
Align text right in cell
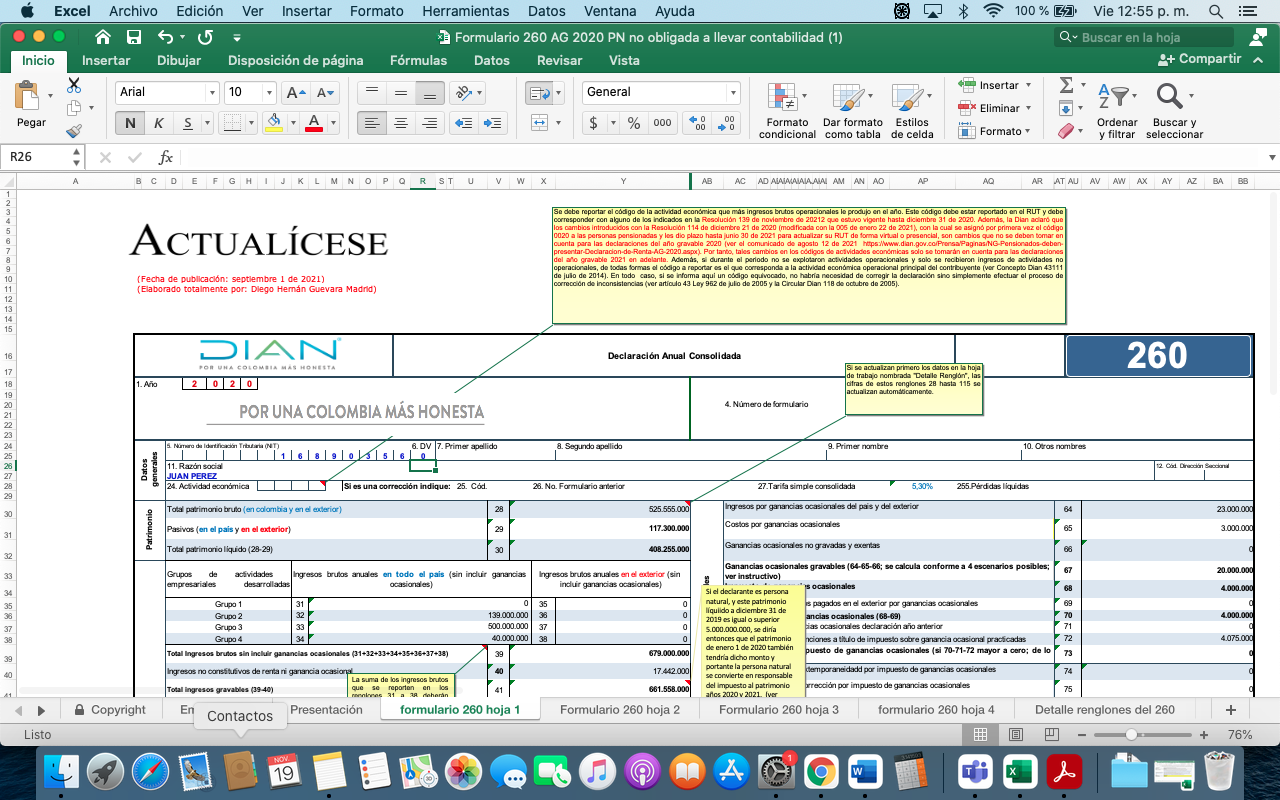[430, 124]
